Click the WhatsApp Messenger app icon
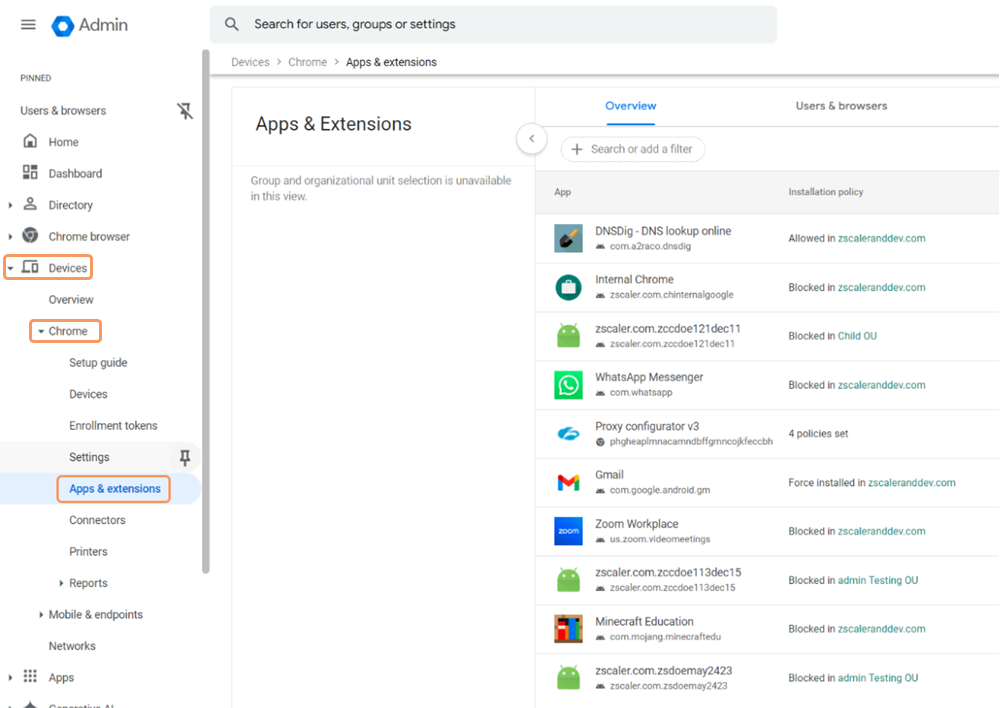 point(568,385)
